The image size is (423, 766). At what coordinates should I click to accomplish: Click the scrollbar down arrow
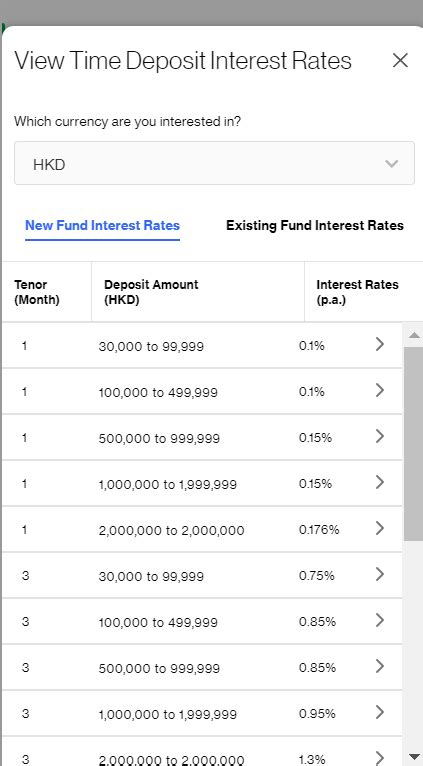coord(414,756)
